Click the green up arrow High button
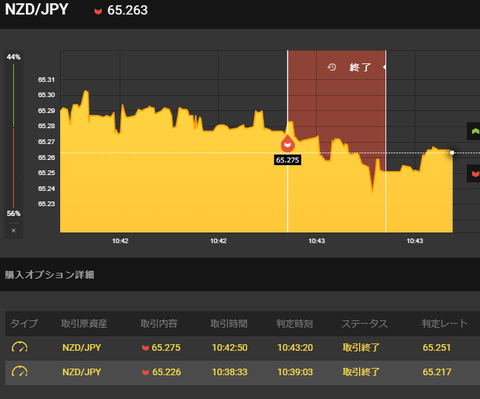 (475, 131)
